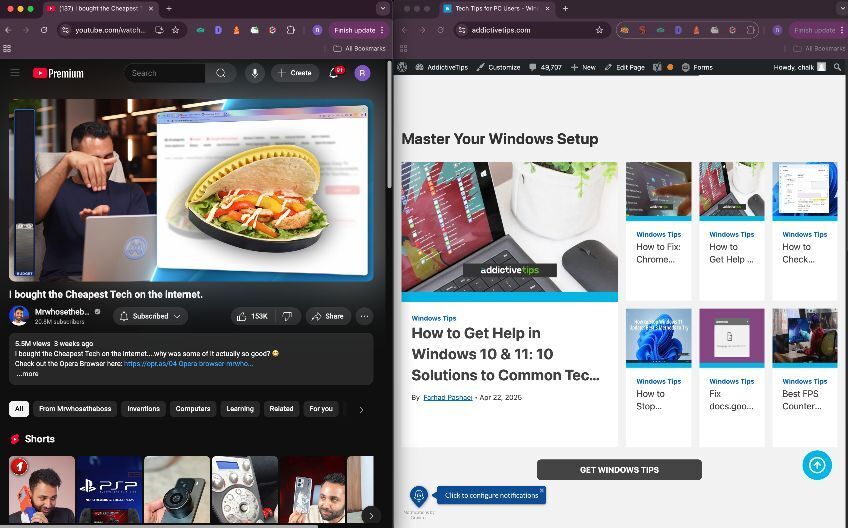Click the install/cast icon in YouTube address bar
Image resolution: width=848 pixels, height=528 pixels.
tap(159, 30)
